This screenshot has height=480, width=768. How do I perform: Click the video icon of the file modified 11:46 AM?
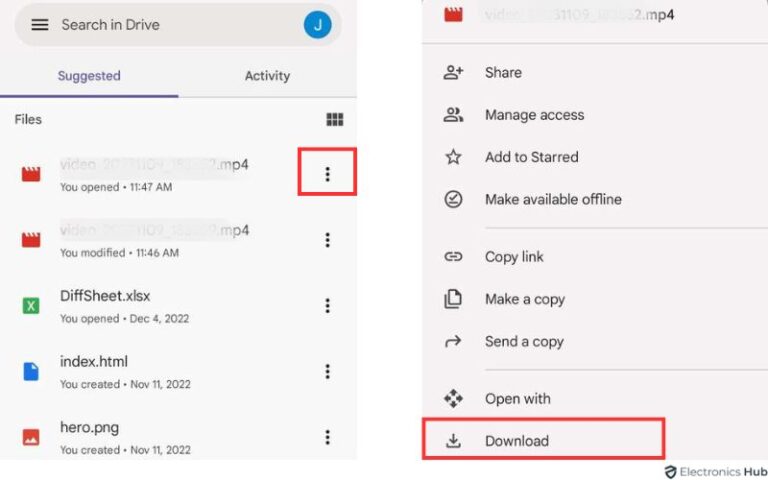tap(31, 240)
